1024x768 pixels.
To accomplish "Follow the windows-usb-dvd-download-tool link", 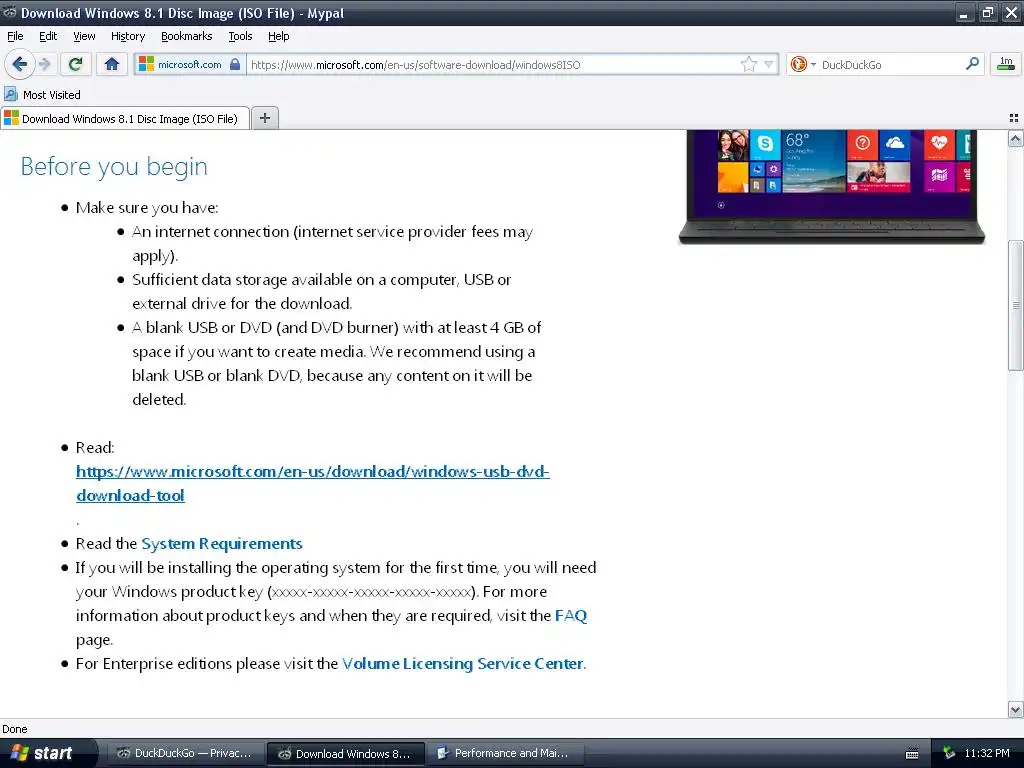I will point(312,483).
